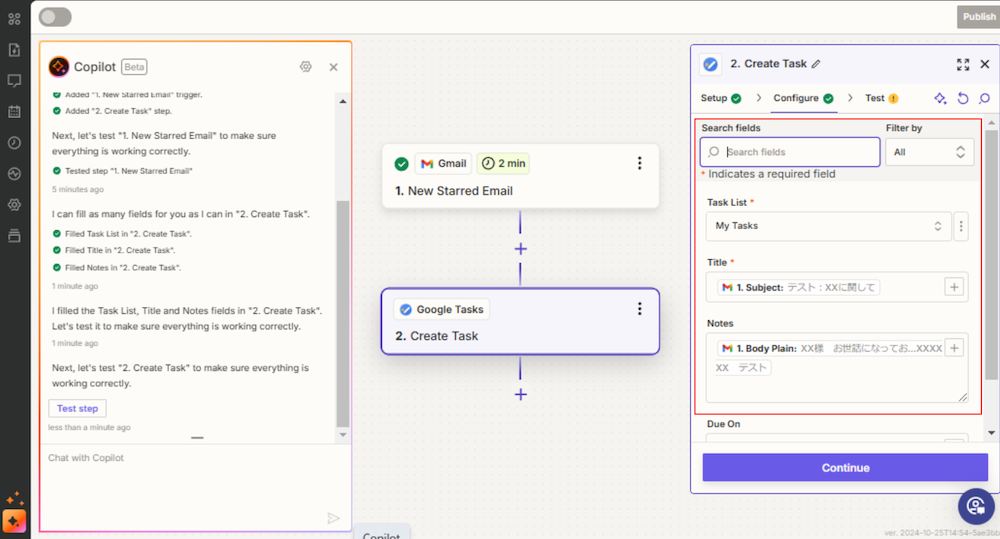This screenshot has height=539, width=1000.
Task: Close the Create Task panel
Action: [985, 64]
